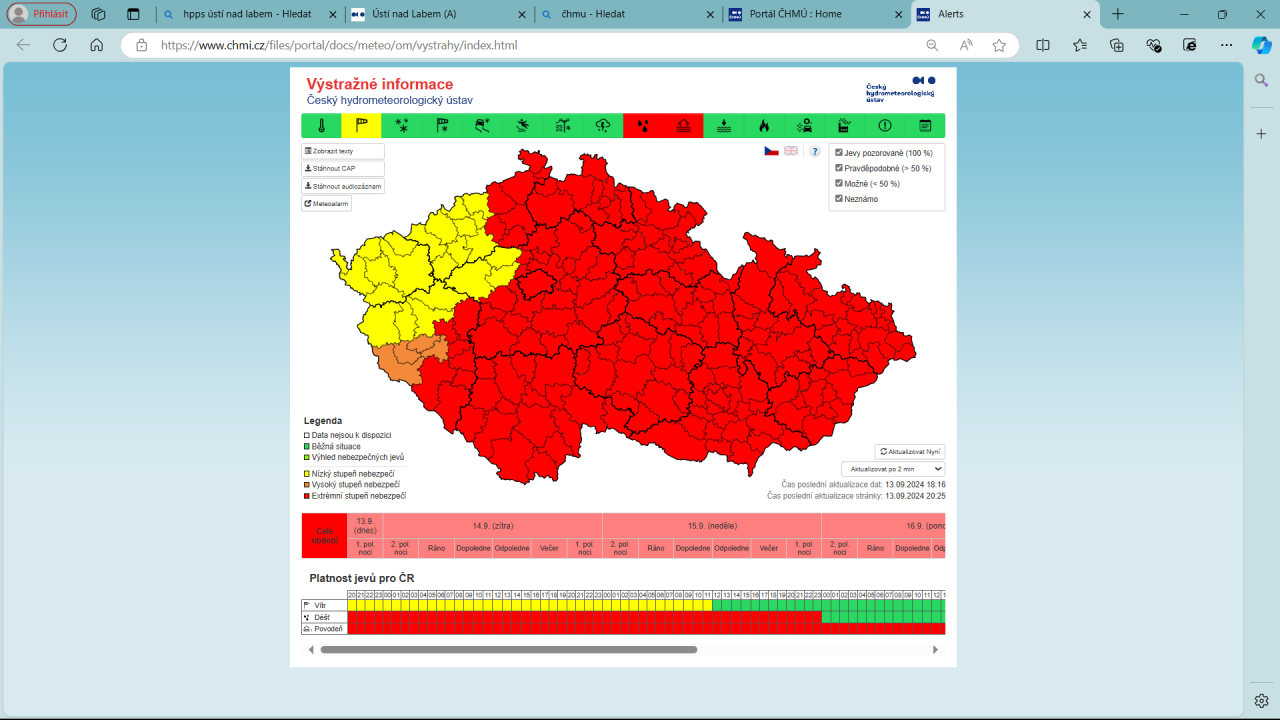Select the temperature thermometer warning icon
The image size is (1280, 720).
point(322,126)
